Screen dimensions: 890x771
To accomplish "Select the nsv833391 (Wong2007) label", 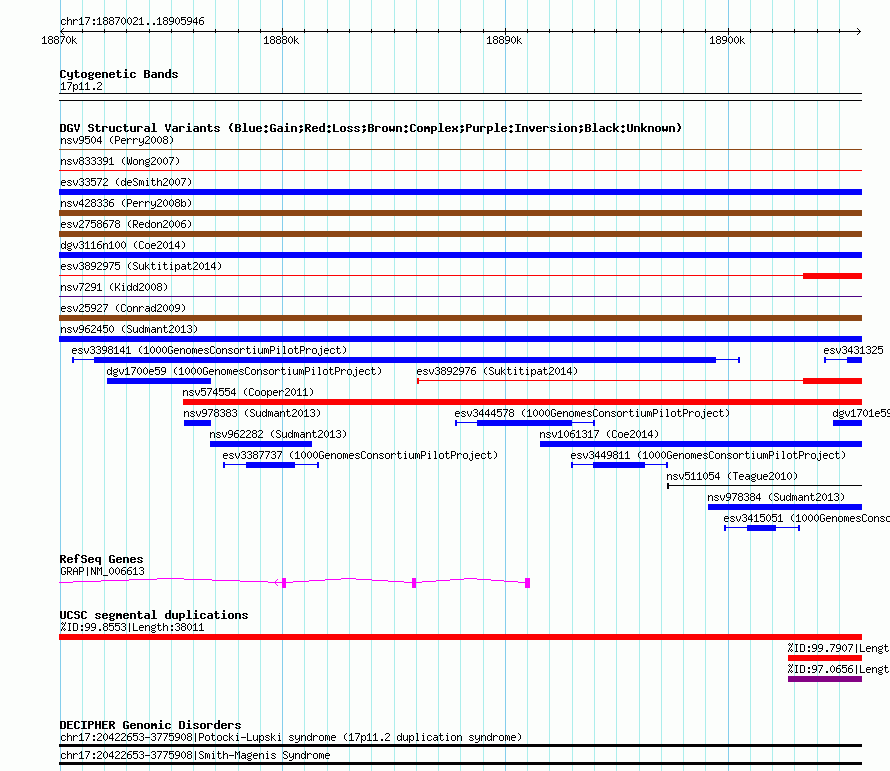I will (120, 161).
